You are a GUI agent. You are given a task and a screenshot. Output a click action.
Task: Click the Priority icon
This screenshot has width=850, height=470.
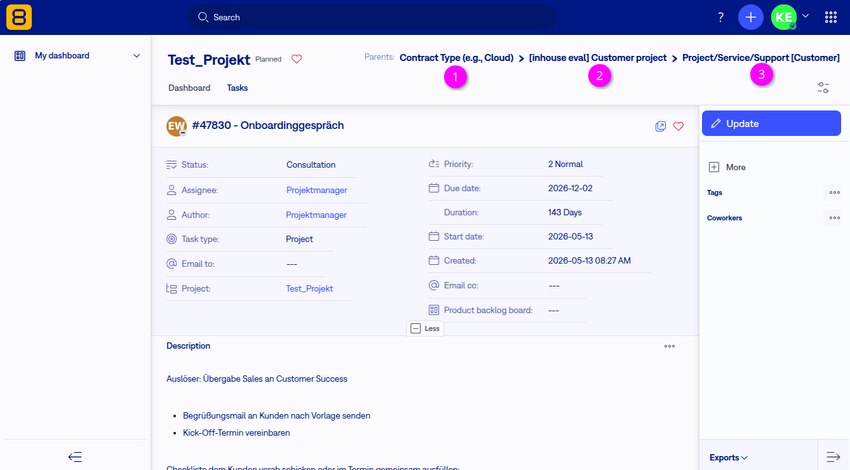(434, 164)
